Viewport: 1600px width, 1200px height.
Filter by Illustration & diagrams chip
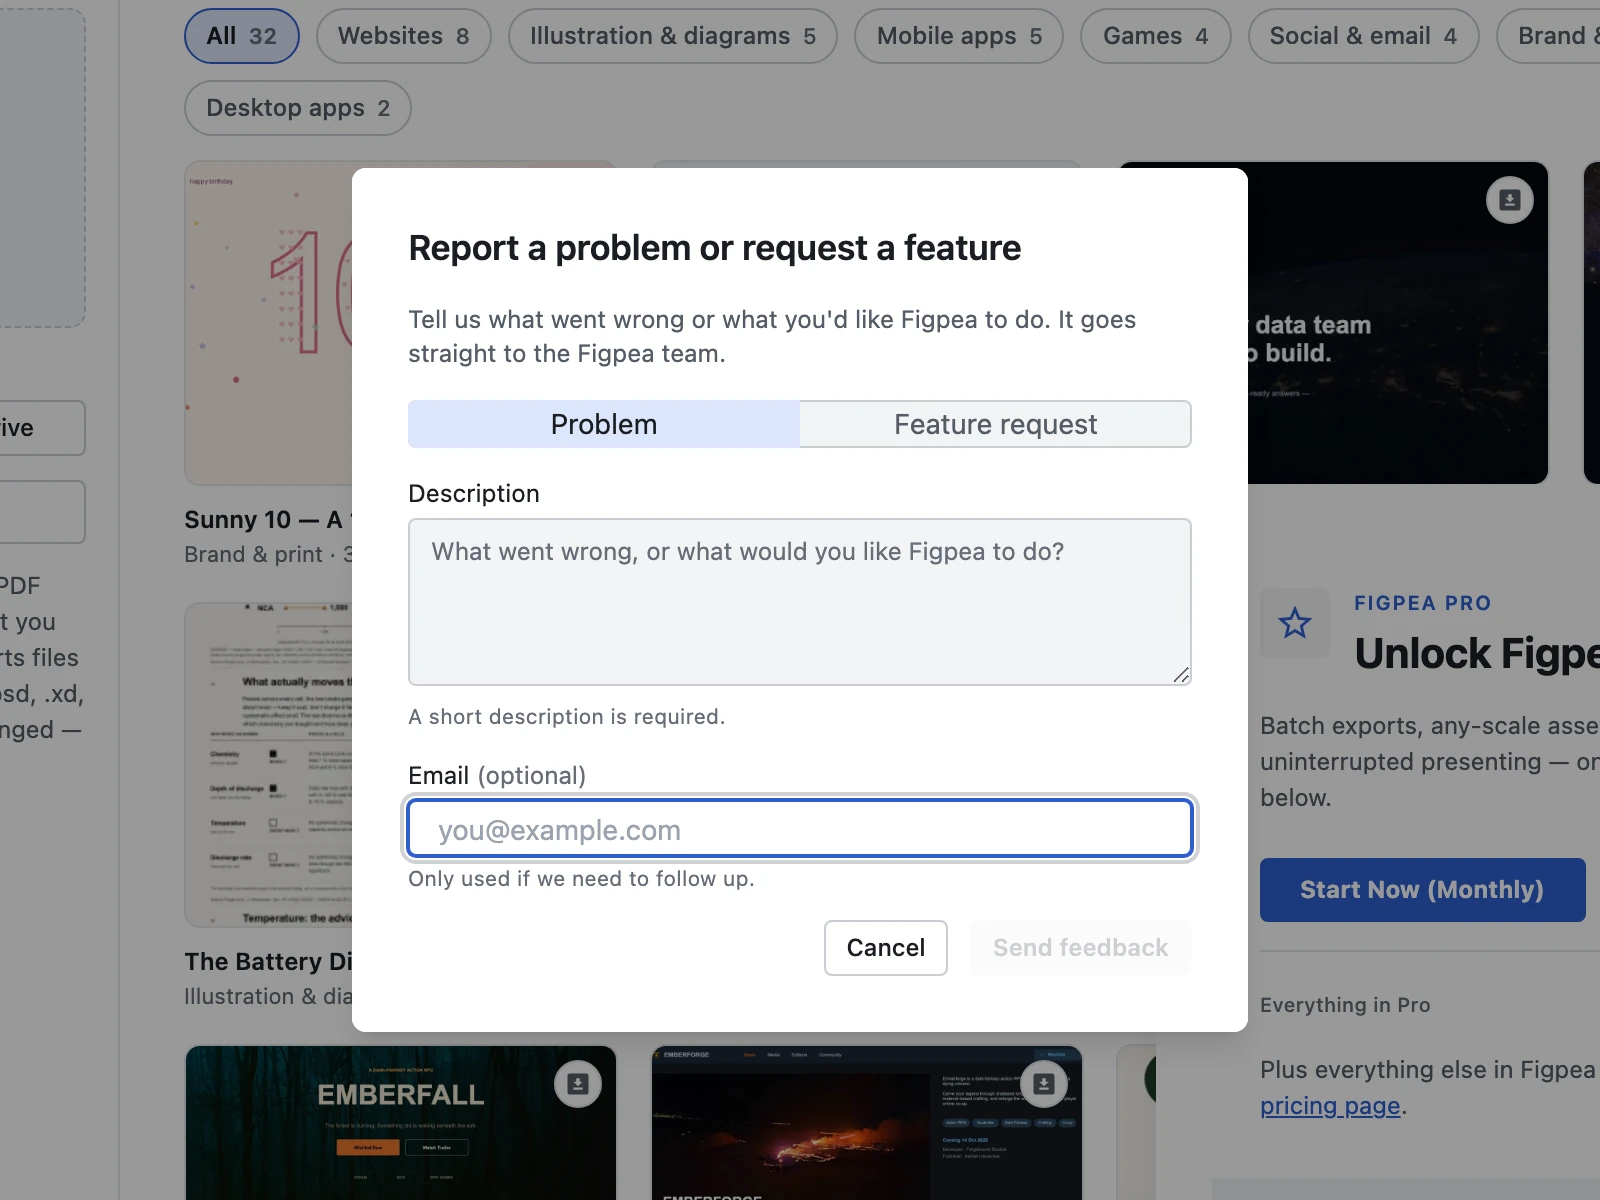[x=673, y=36]
